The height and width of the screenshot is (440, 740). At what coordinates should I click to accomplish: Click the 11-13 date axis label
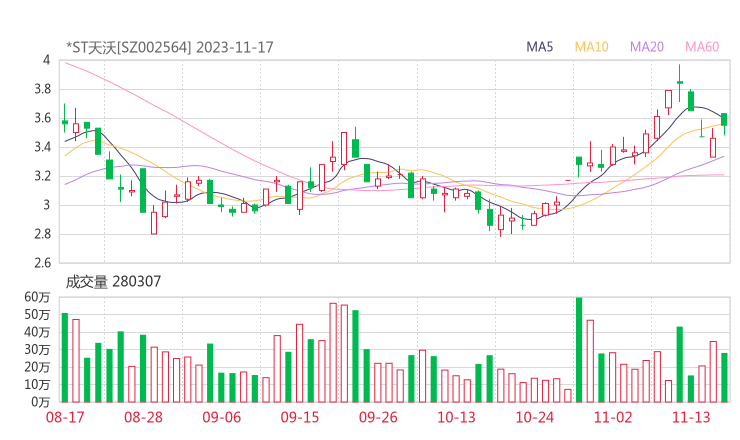click(691, 417)
